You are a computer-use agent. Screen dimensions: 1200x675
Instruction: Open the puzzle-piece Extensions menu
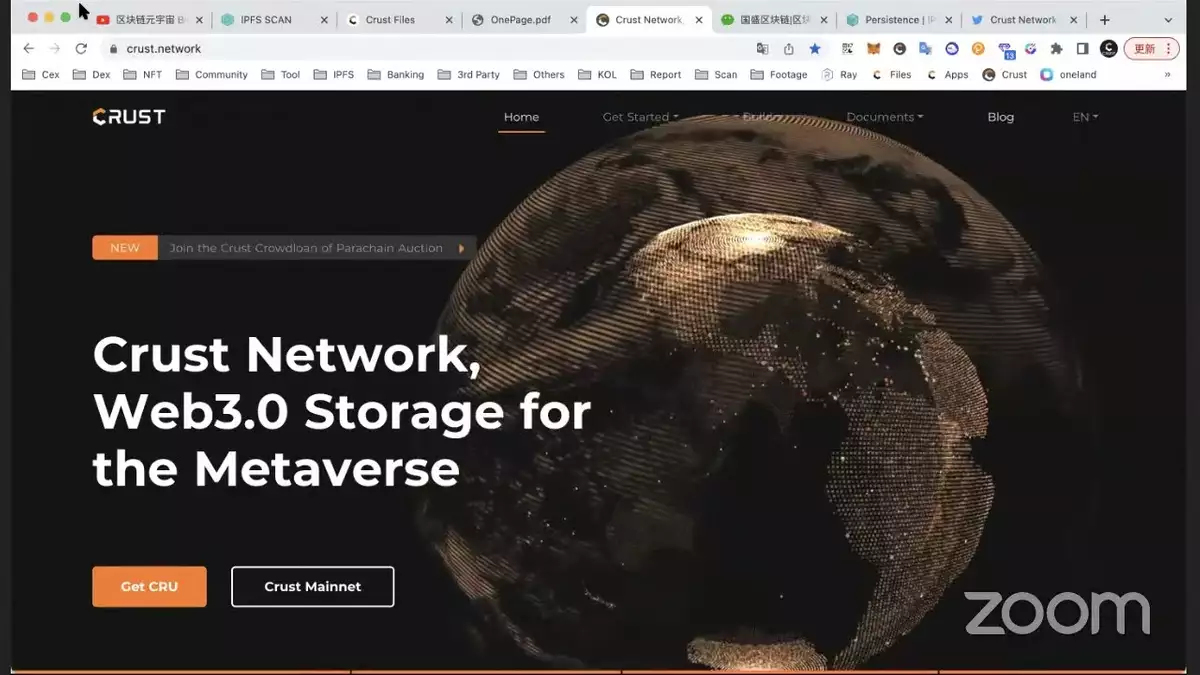click(x=1056, y=48)
